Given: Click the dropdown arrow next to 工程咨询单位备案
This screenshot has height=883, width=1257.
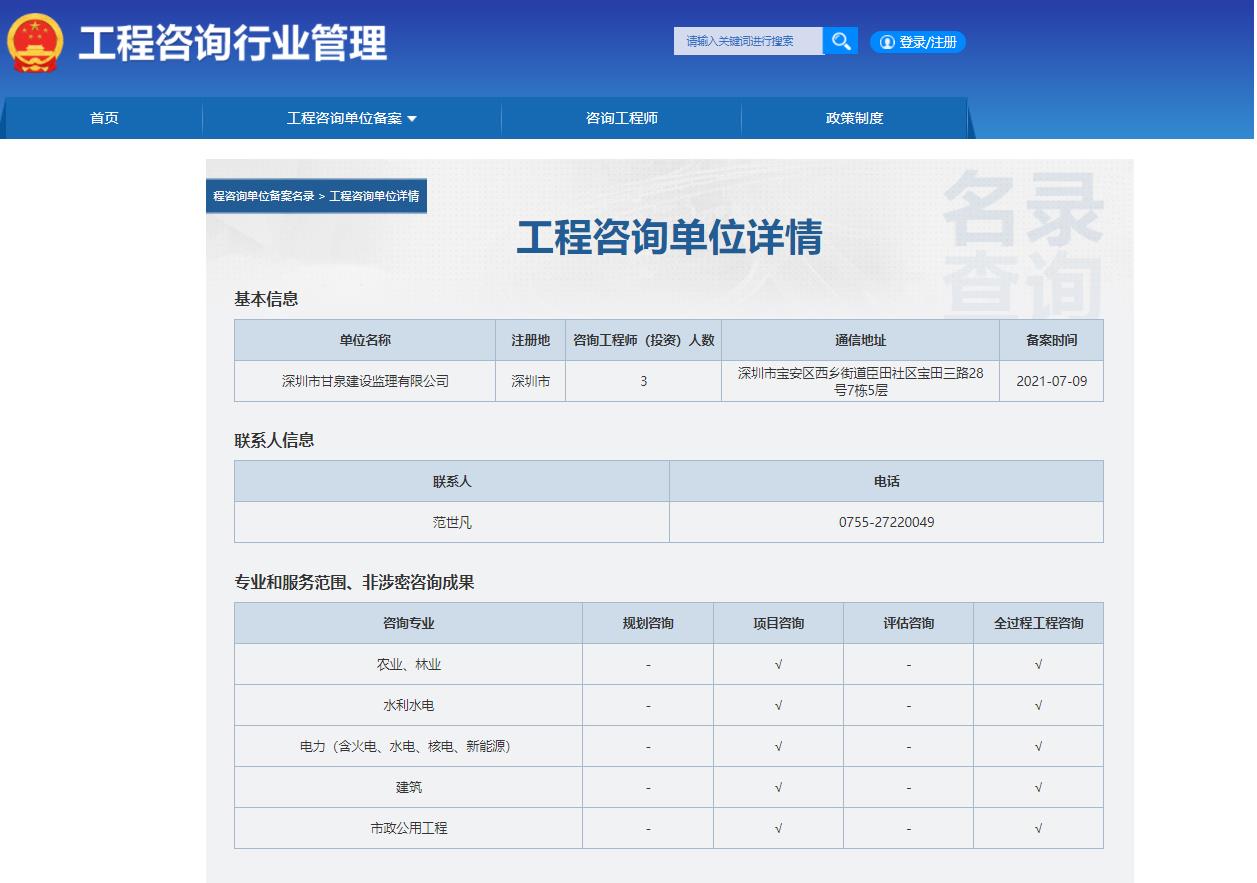Looking at the screenshot, I should (x=413, y=118).
